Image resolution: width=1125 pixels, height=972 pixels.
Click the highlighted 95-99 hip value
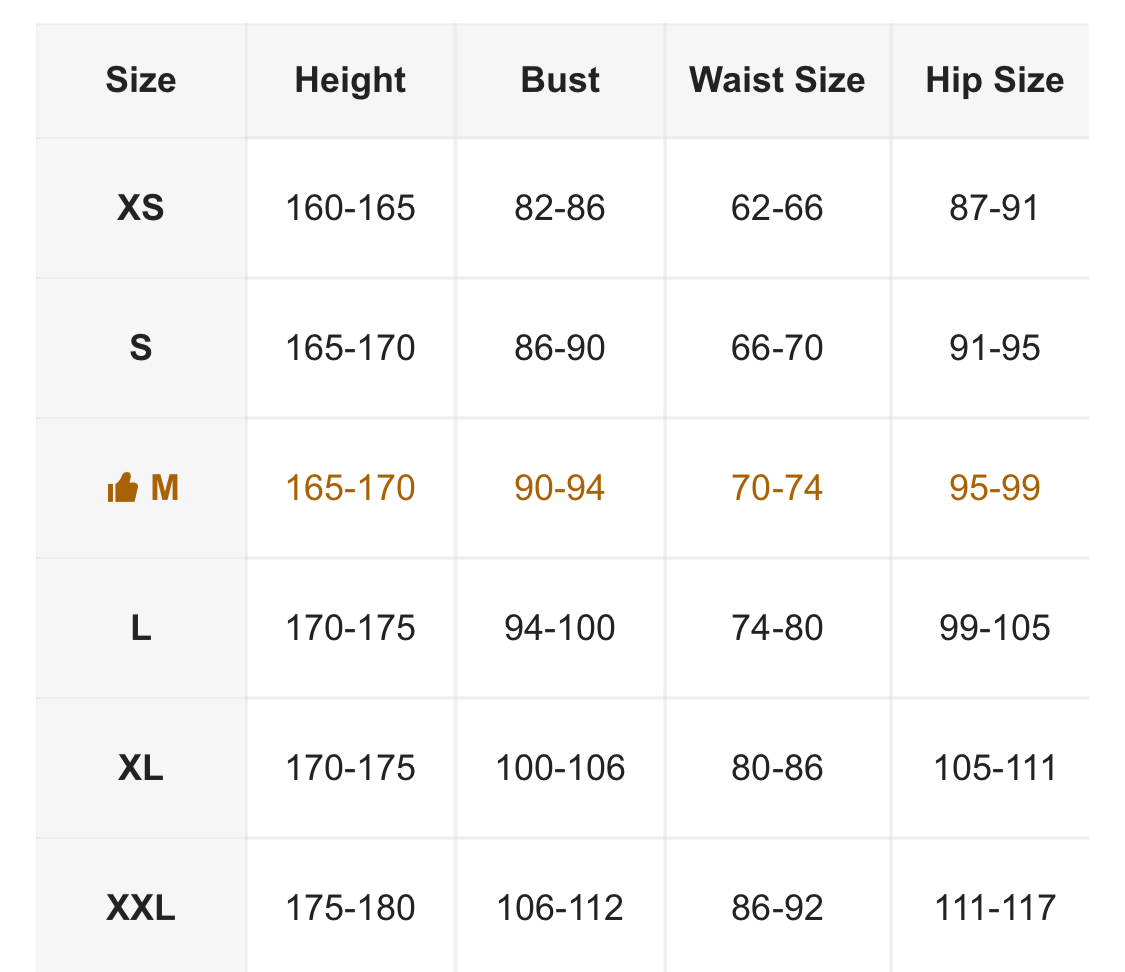(994, 488)
